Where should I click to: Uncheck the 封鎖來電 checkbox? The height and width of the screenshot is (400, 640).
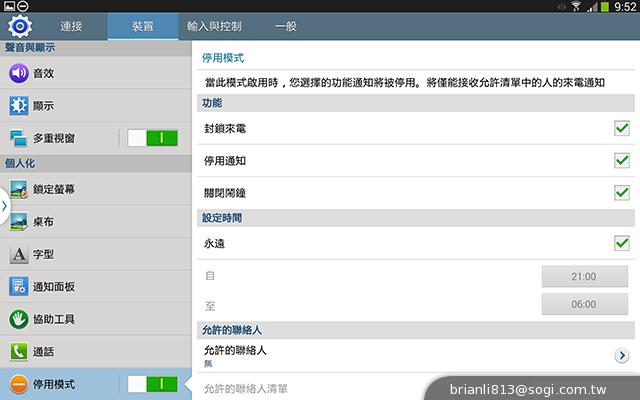pos(621,127)
